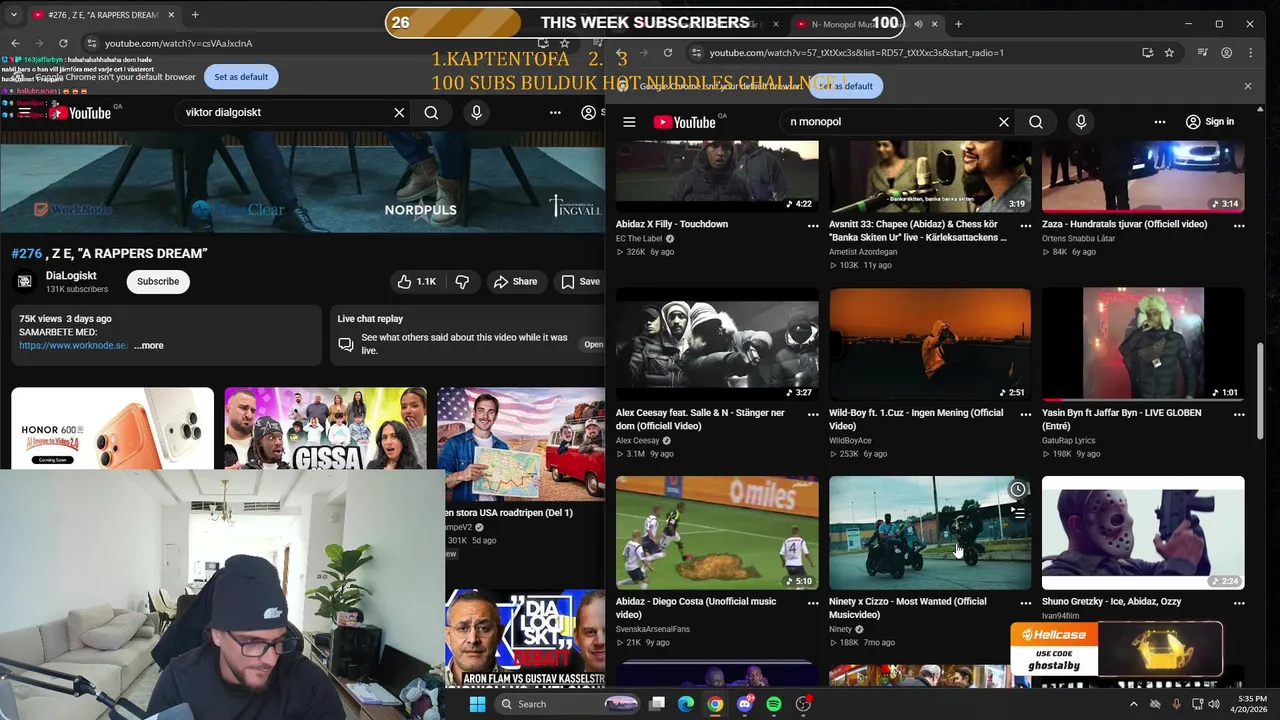1280x720 pixels.
Task: Dismiss the default browser infobar in right window
Action: (1247, 86)
